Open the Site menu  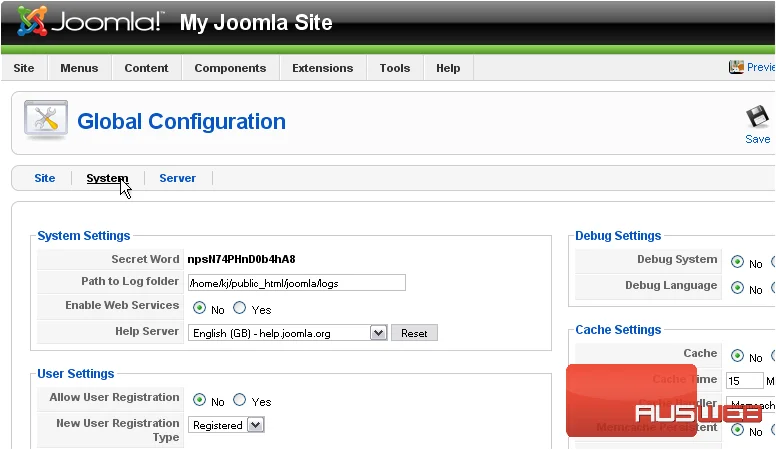24,68
